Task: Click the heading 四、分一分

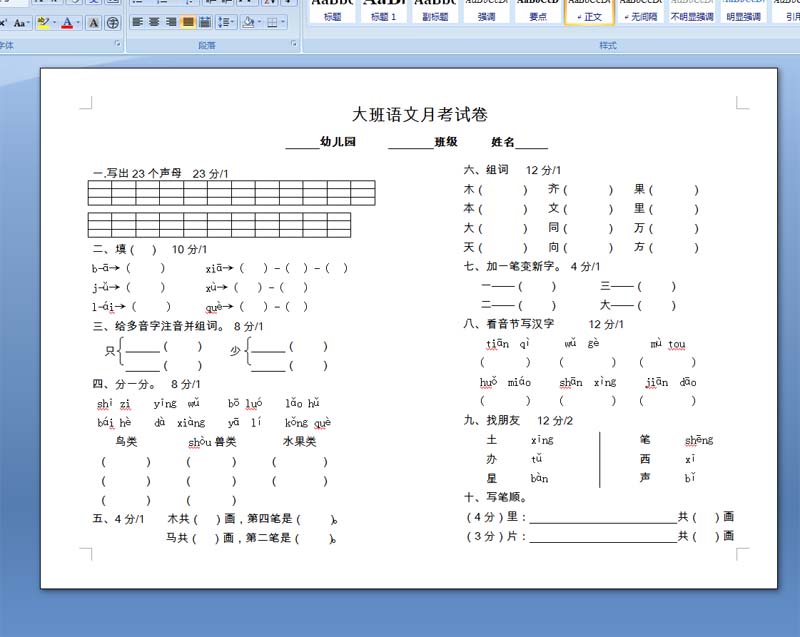Action: [124, 384]
